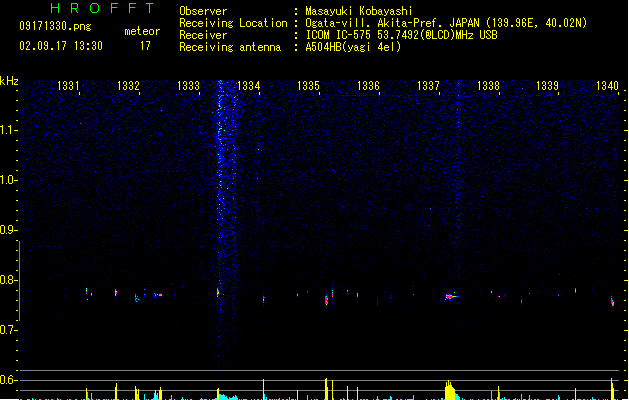629x400 pixels.
Task: Click the 1336 time marker
Action: 368,85
